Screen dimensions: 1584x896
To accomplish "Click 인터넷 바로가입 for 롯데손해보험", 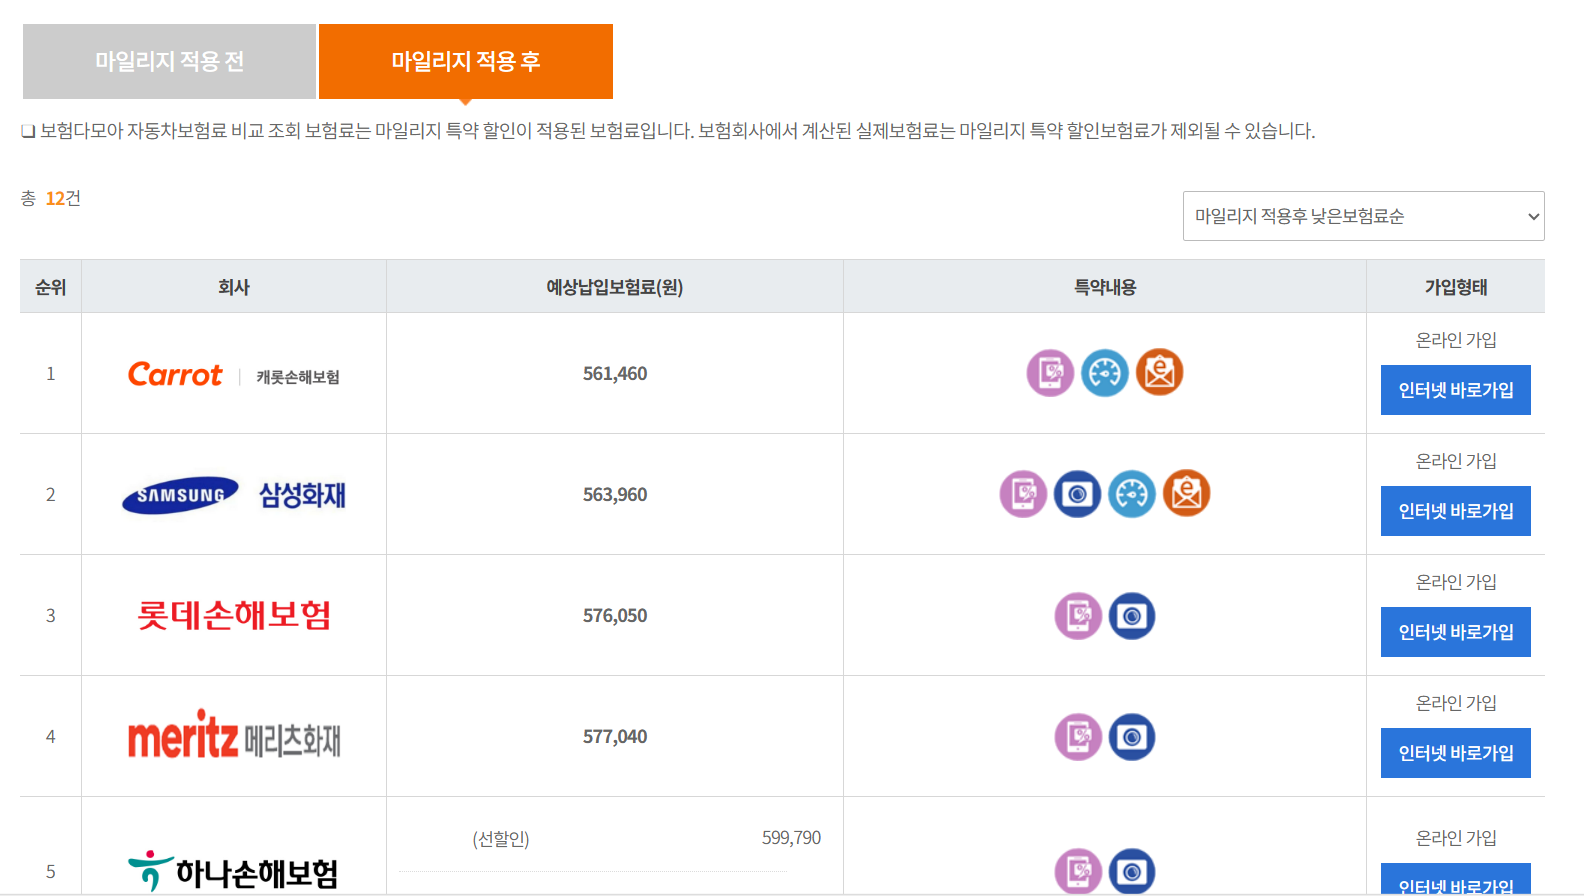I will [1456, 632].
